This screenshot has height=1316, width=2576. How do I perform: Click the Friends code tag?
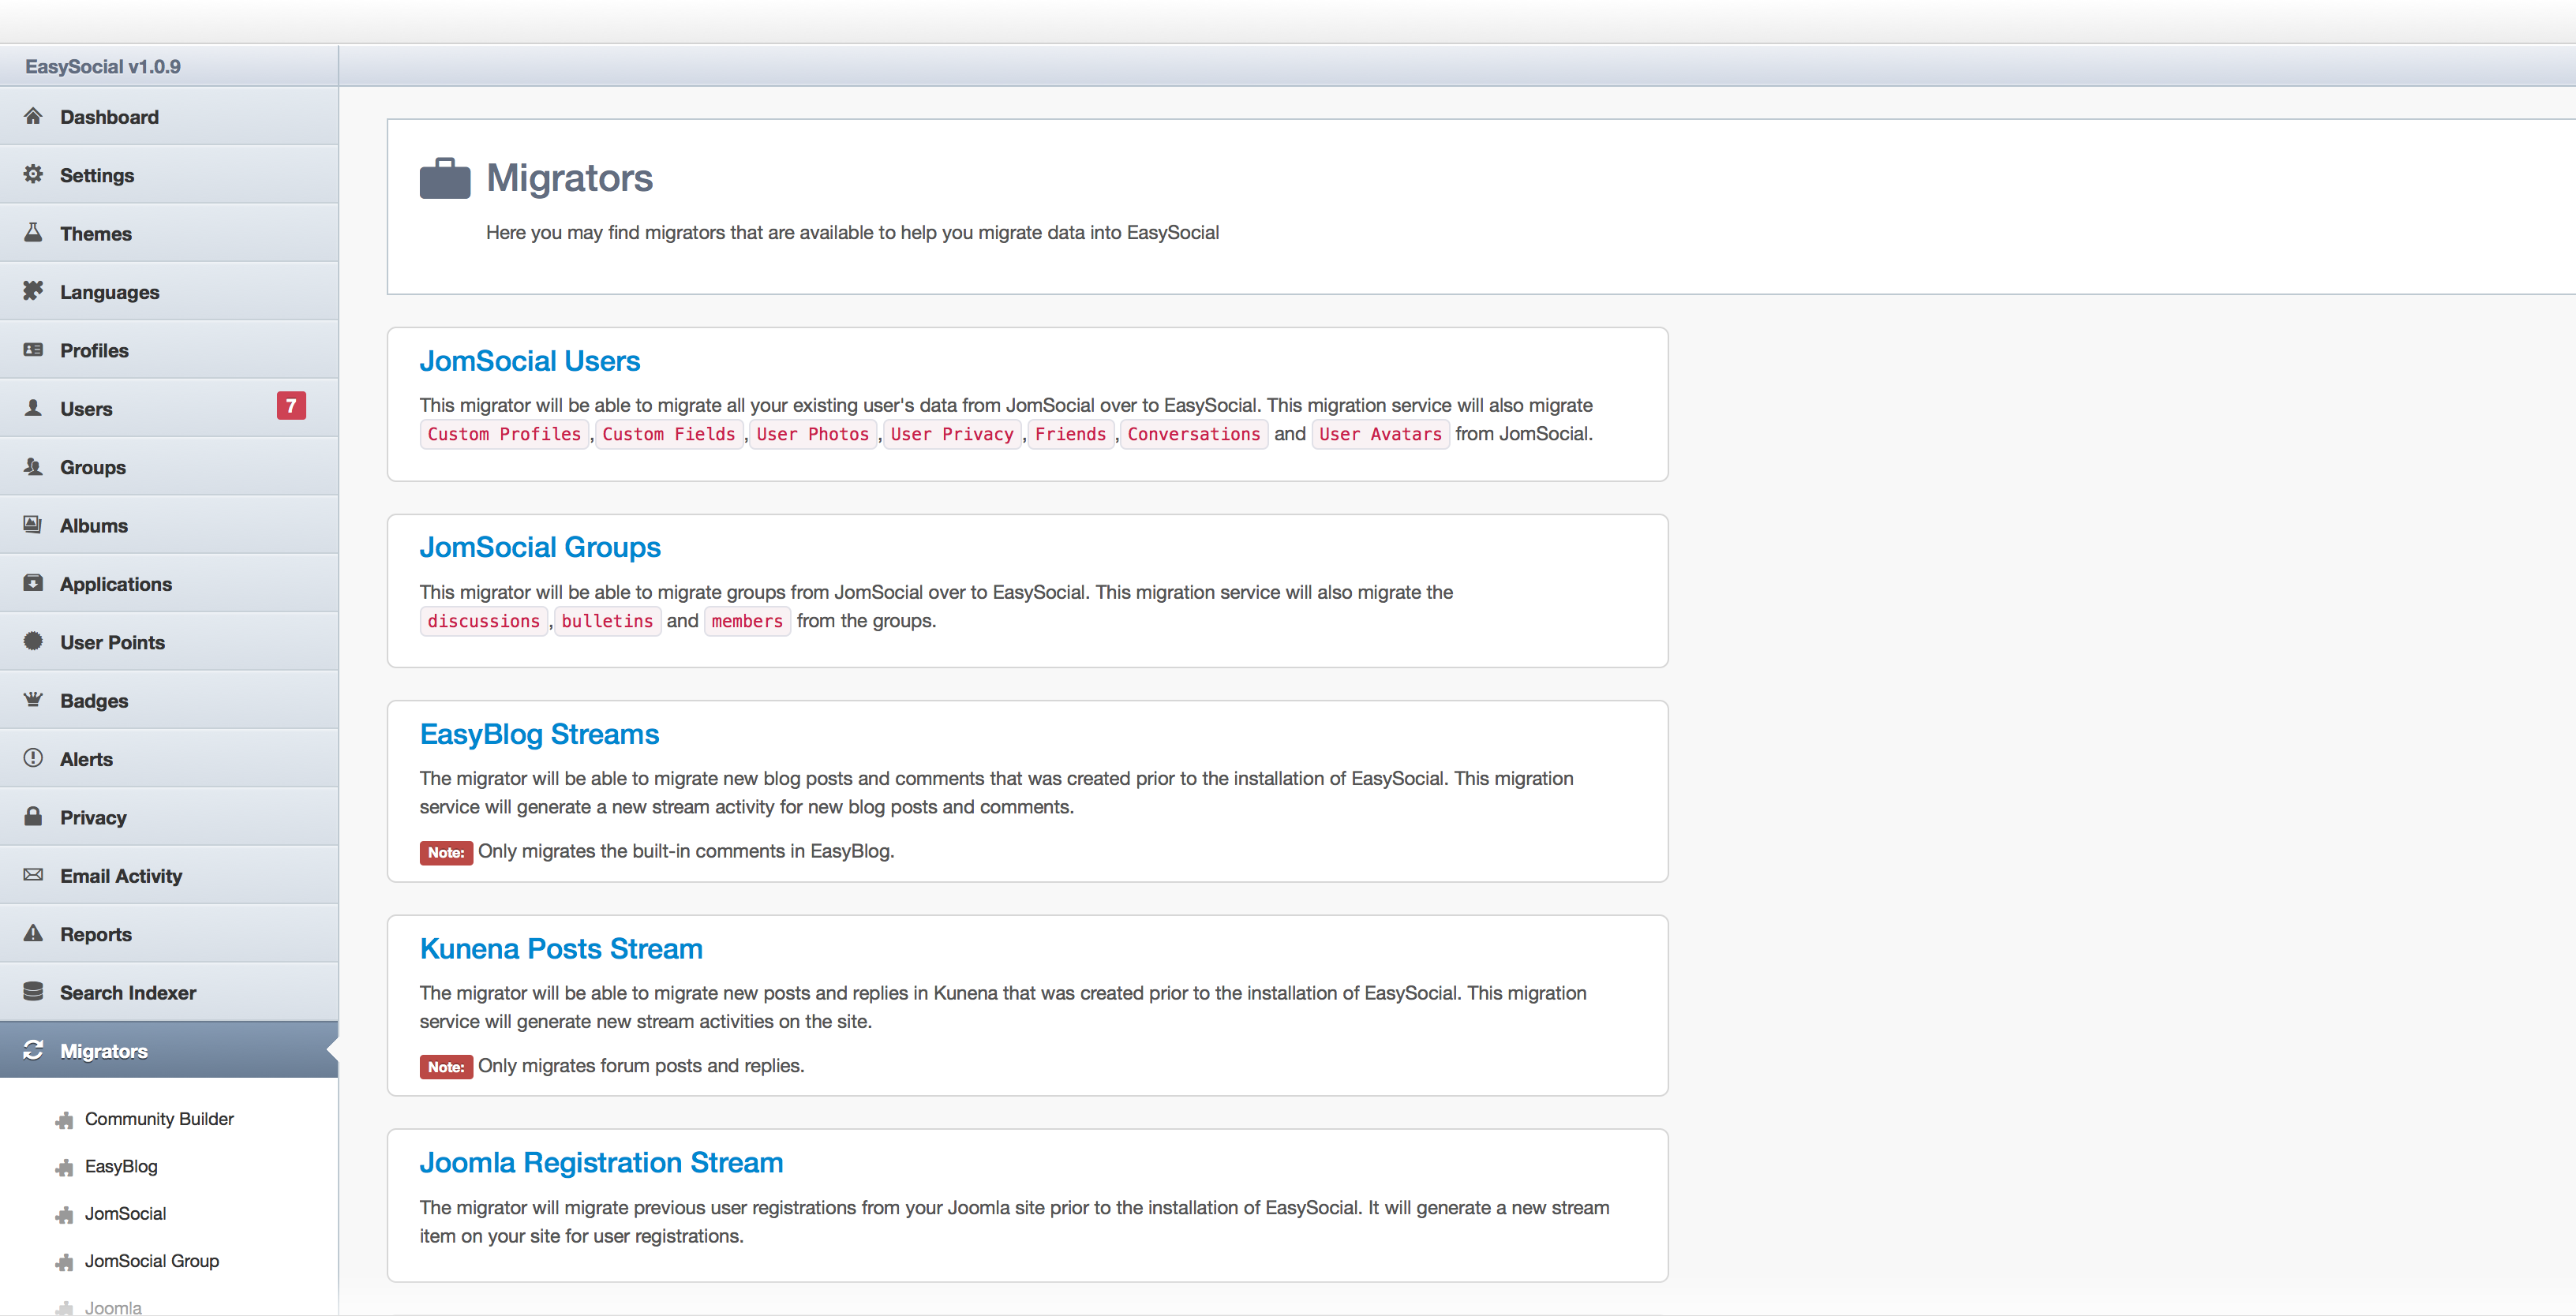(x=1070, y=434)
